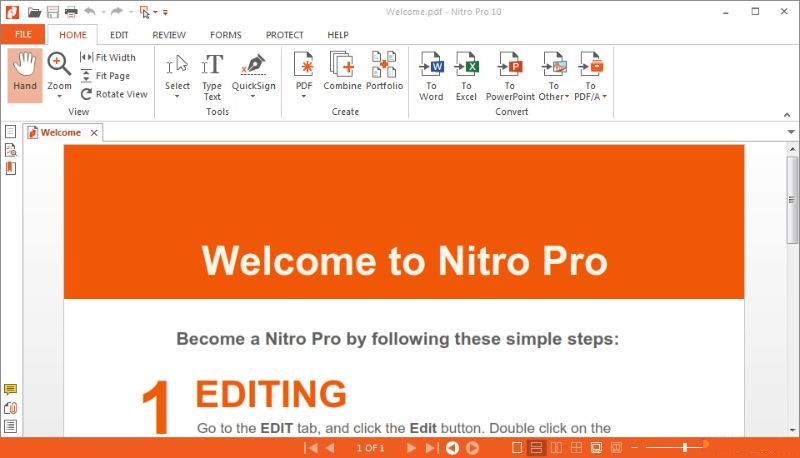This screenshot has width=800, height=458.
Task: Show the Comments panel in the sidebar
Action: coord(10,390)
